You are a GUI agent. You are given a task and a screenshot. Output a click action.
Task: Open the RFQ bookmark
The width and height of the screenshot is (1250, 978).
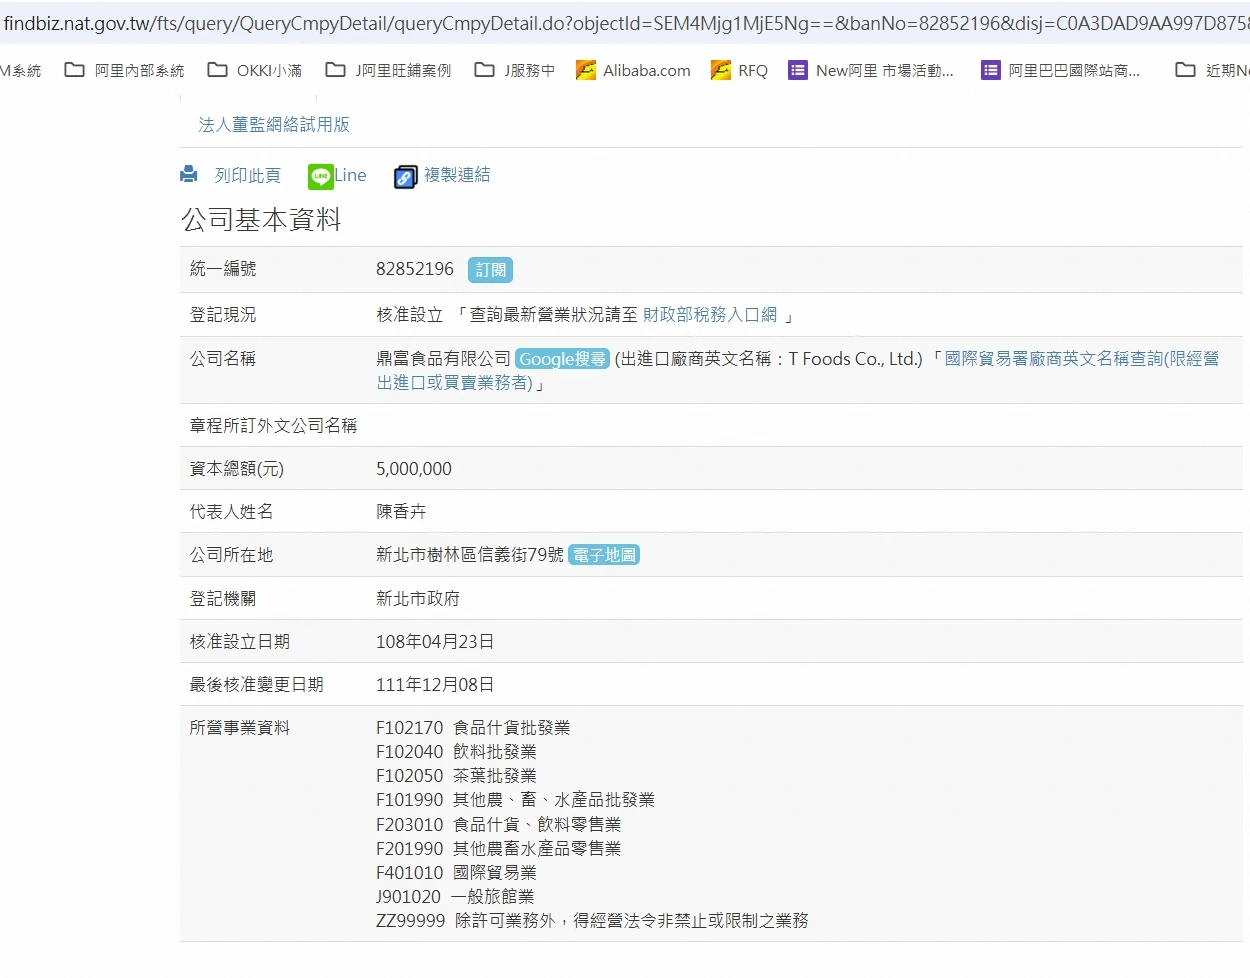pos(739,70)
